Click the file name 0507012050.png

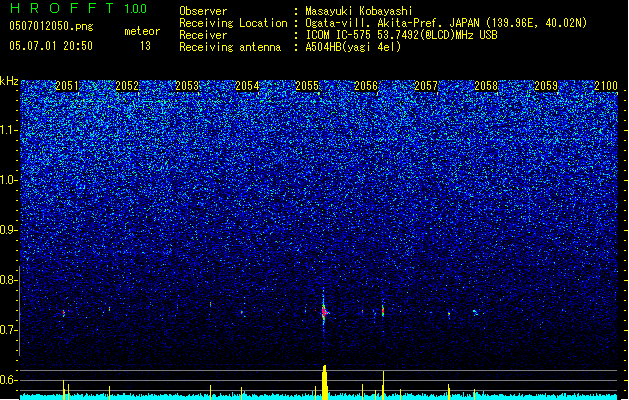pos(51,26)
